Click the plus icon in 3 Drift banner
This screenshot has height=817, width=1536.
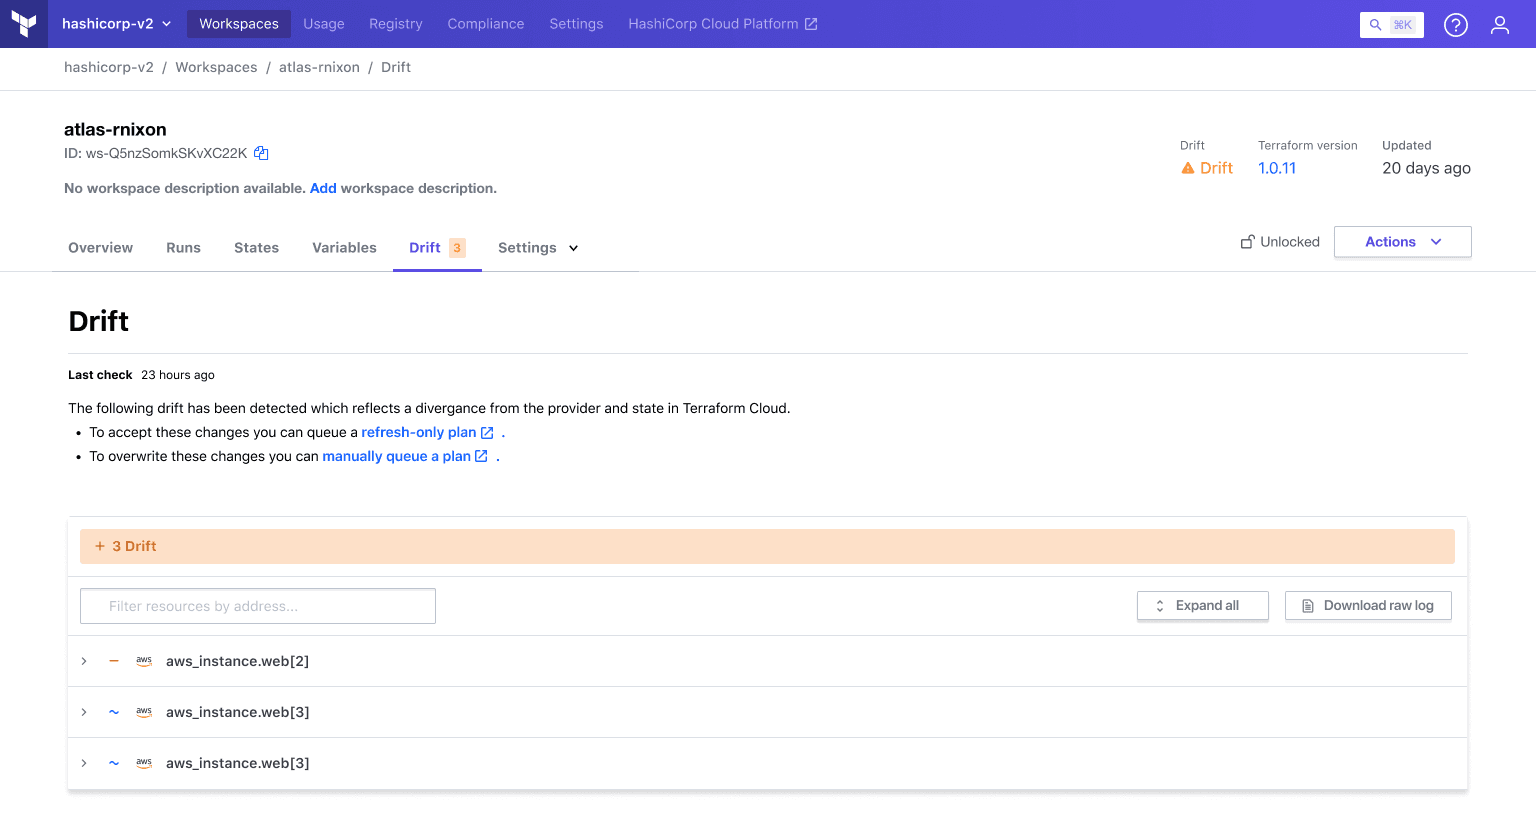[x=100, y=546]
